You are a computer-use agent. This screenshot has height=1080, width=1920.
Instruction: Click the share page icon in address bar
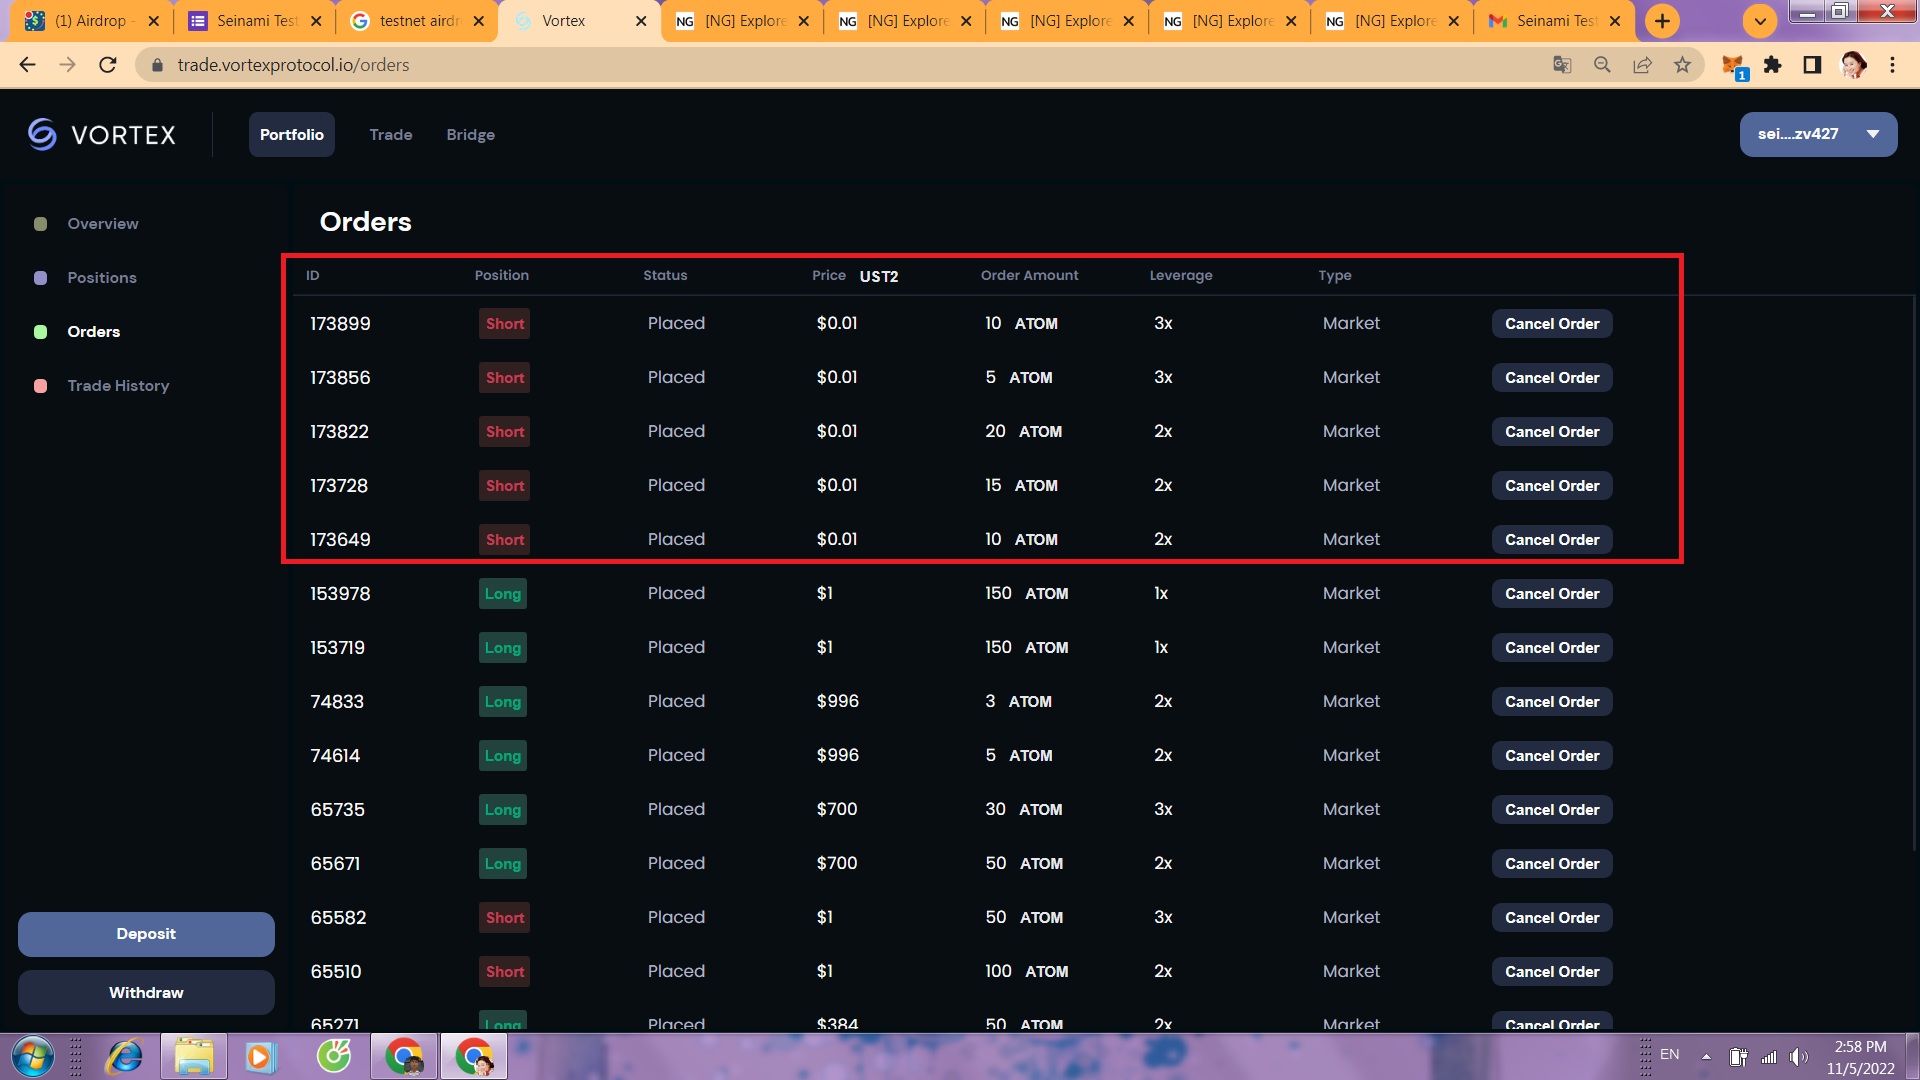coord(1642,65)
